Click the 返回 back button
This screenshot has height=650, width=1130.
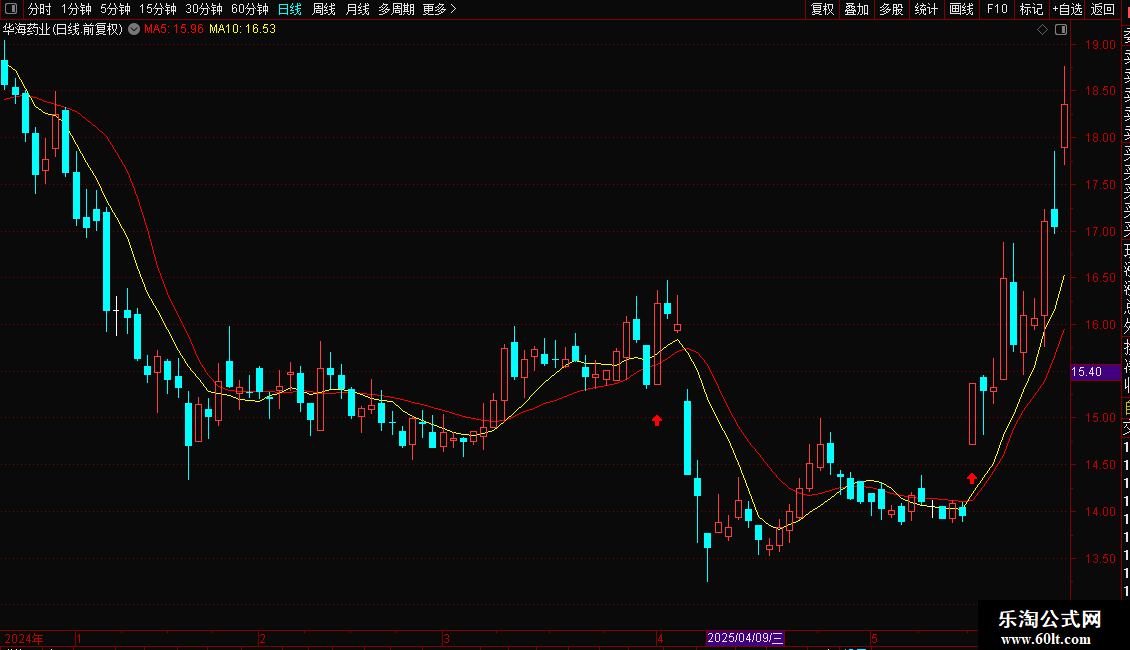(x=1103, y=9)
